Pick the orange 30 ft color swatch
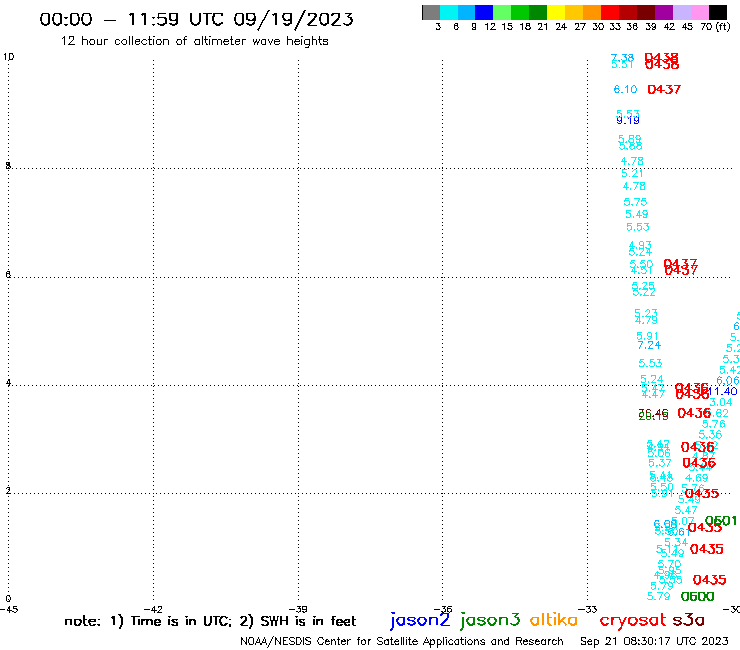The image size is (740, 650). pyautogui.click(x=592, y=12)
